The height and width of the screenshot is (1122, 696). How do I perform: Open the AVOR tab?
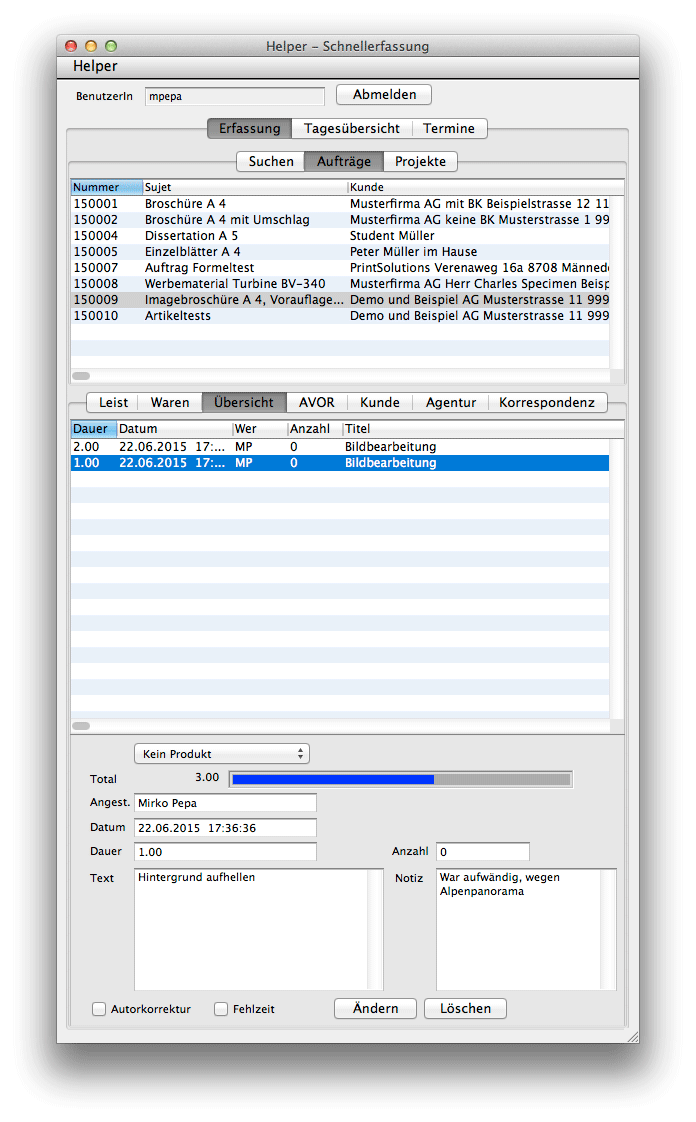coord(316,403)
